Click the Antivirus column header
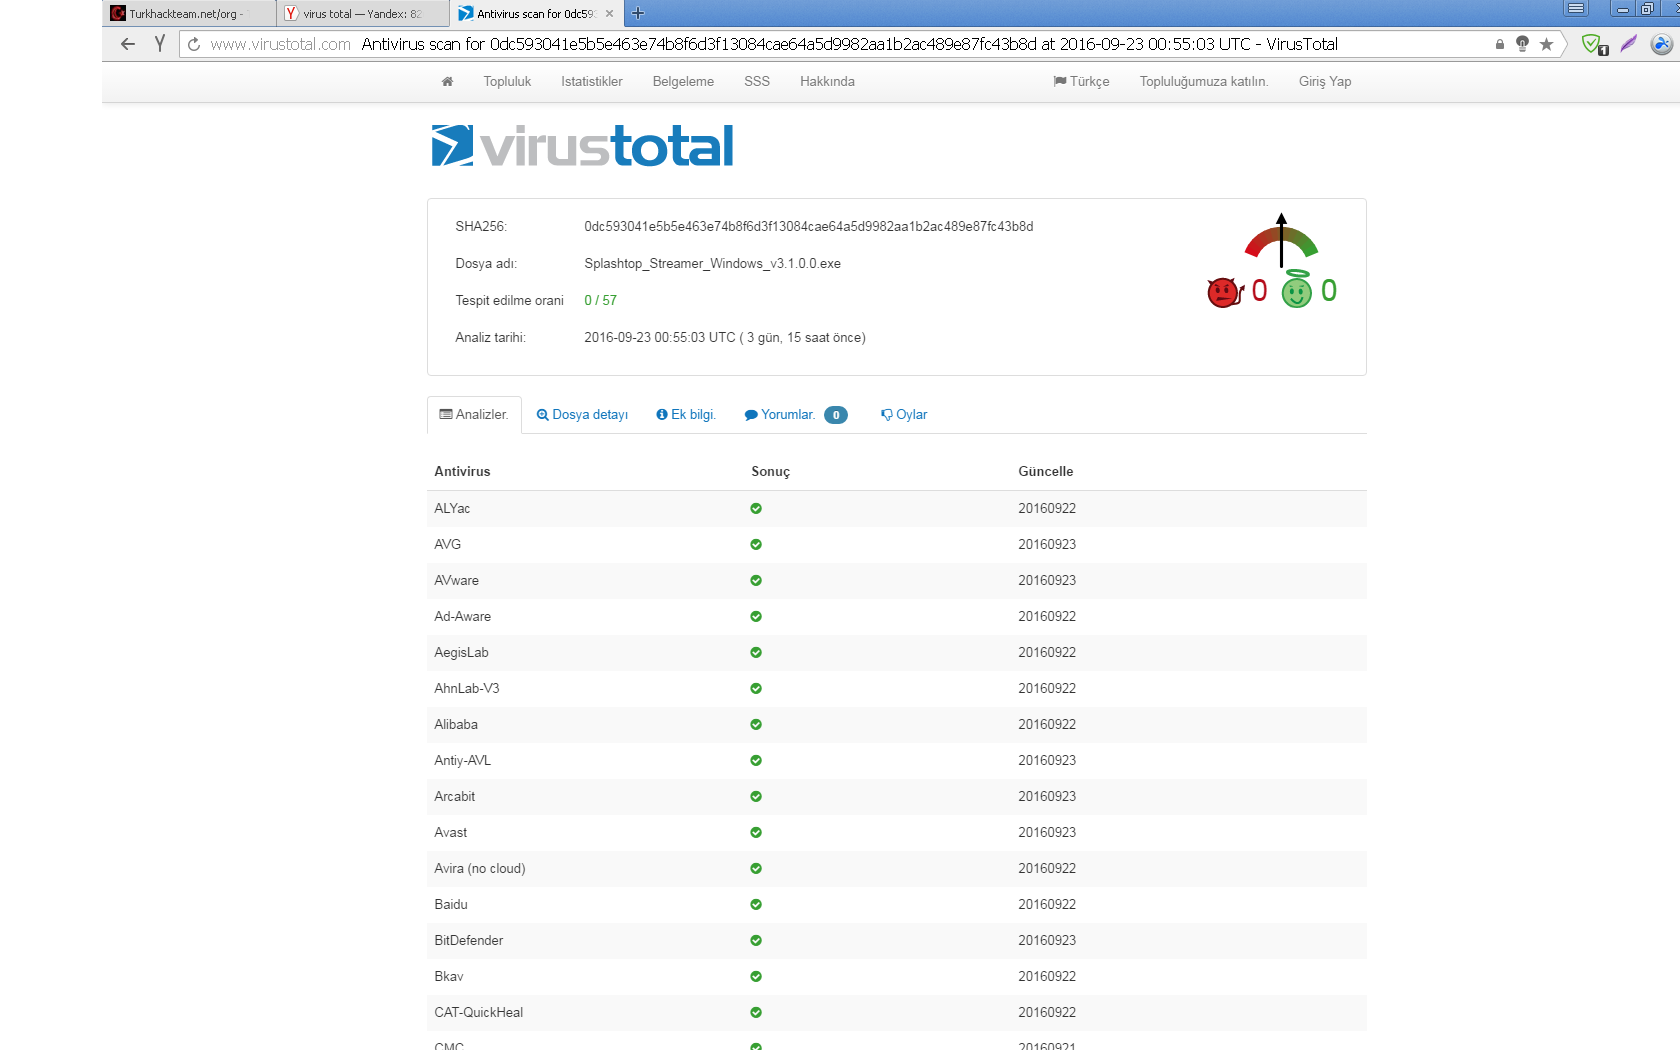The image size is (1680, 1050). (x=462, y=472)
